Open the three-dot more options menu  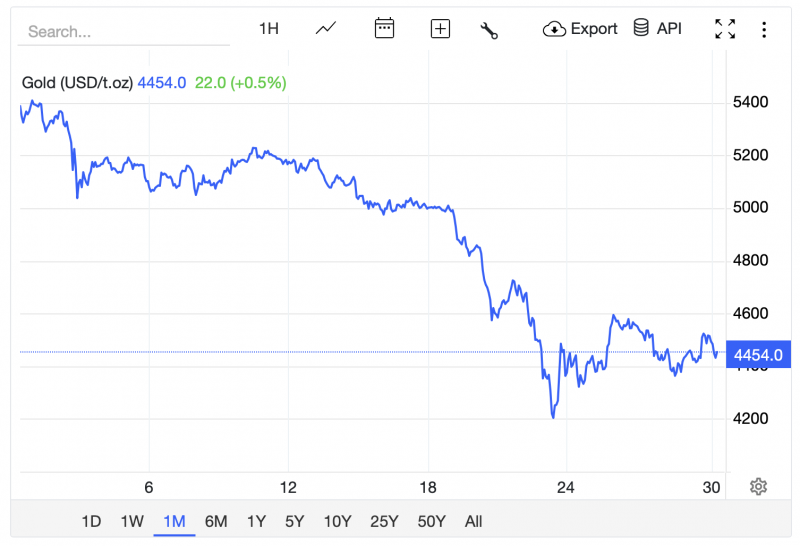coord(765,29)
